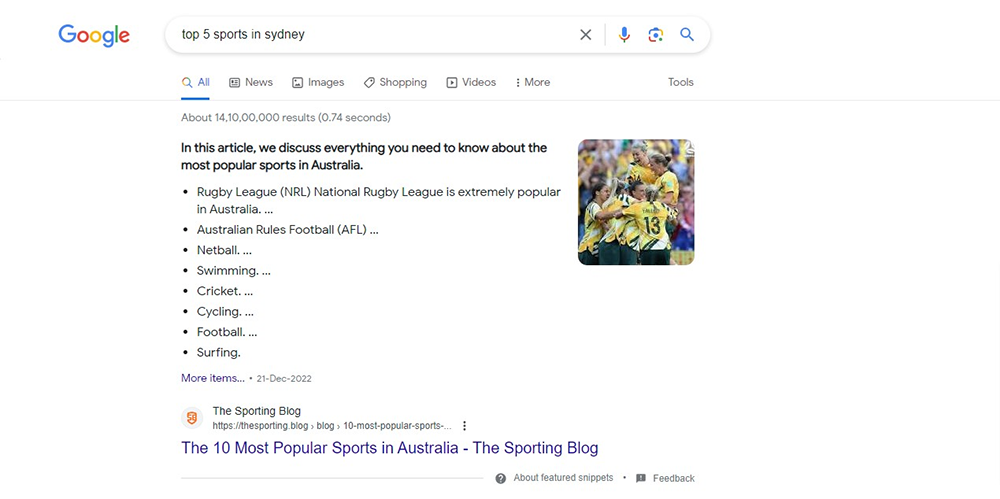Click the Google logo
The width and height of the screenshot is (1000, 499).
pyautogui.click(x=94, y=36)
